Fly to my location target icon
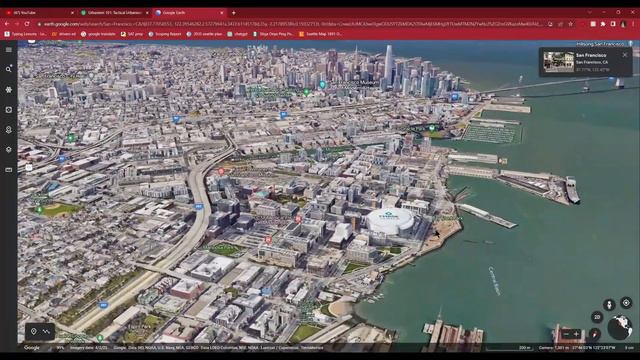Image resolution: width=640 pixels, height=360 pixels. pos(626,303)
